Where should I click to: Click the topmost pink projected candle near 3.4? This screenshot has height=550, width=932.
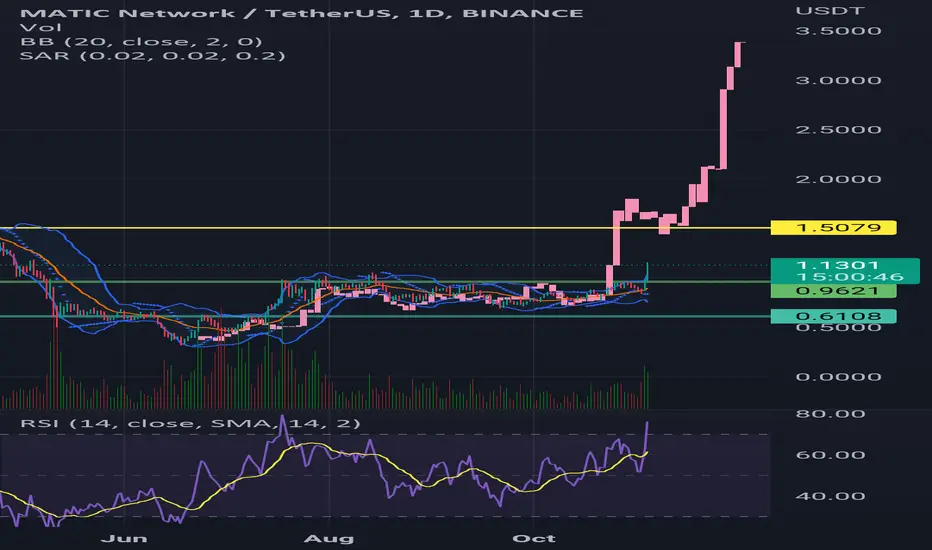(738, 55)
